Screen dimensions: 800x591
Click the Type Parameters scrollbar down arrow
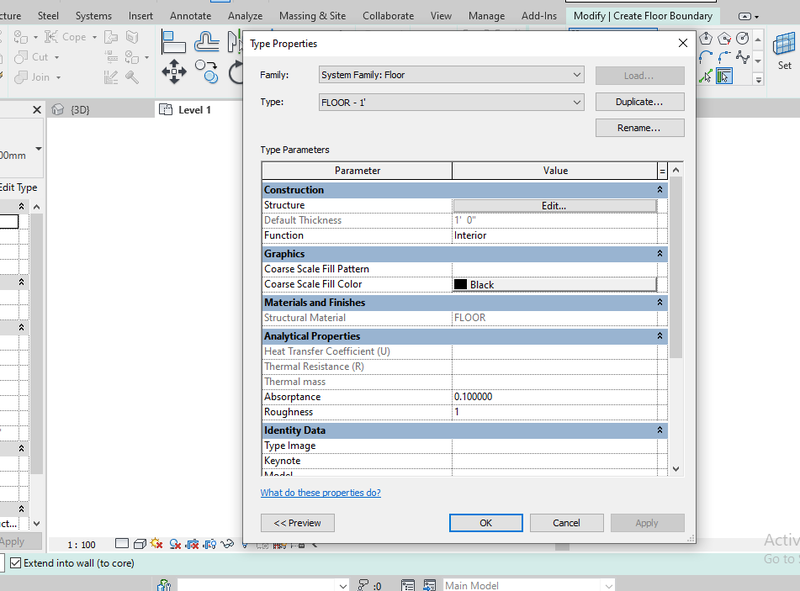coord(676,469)
